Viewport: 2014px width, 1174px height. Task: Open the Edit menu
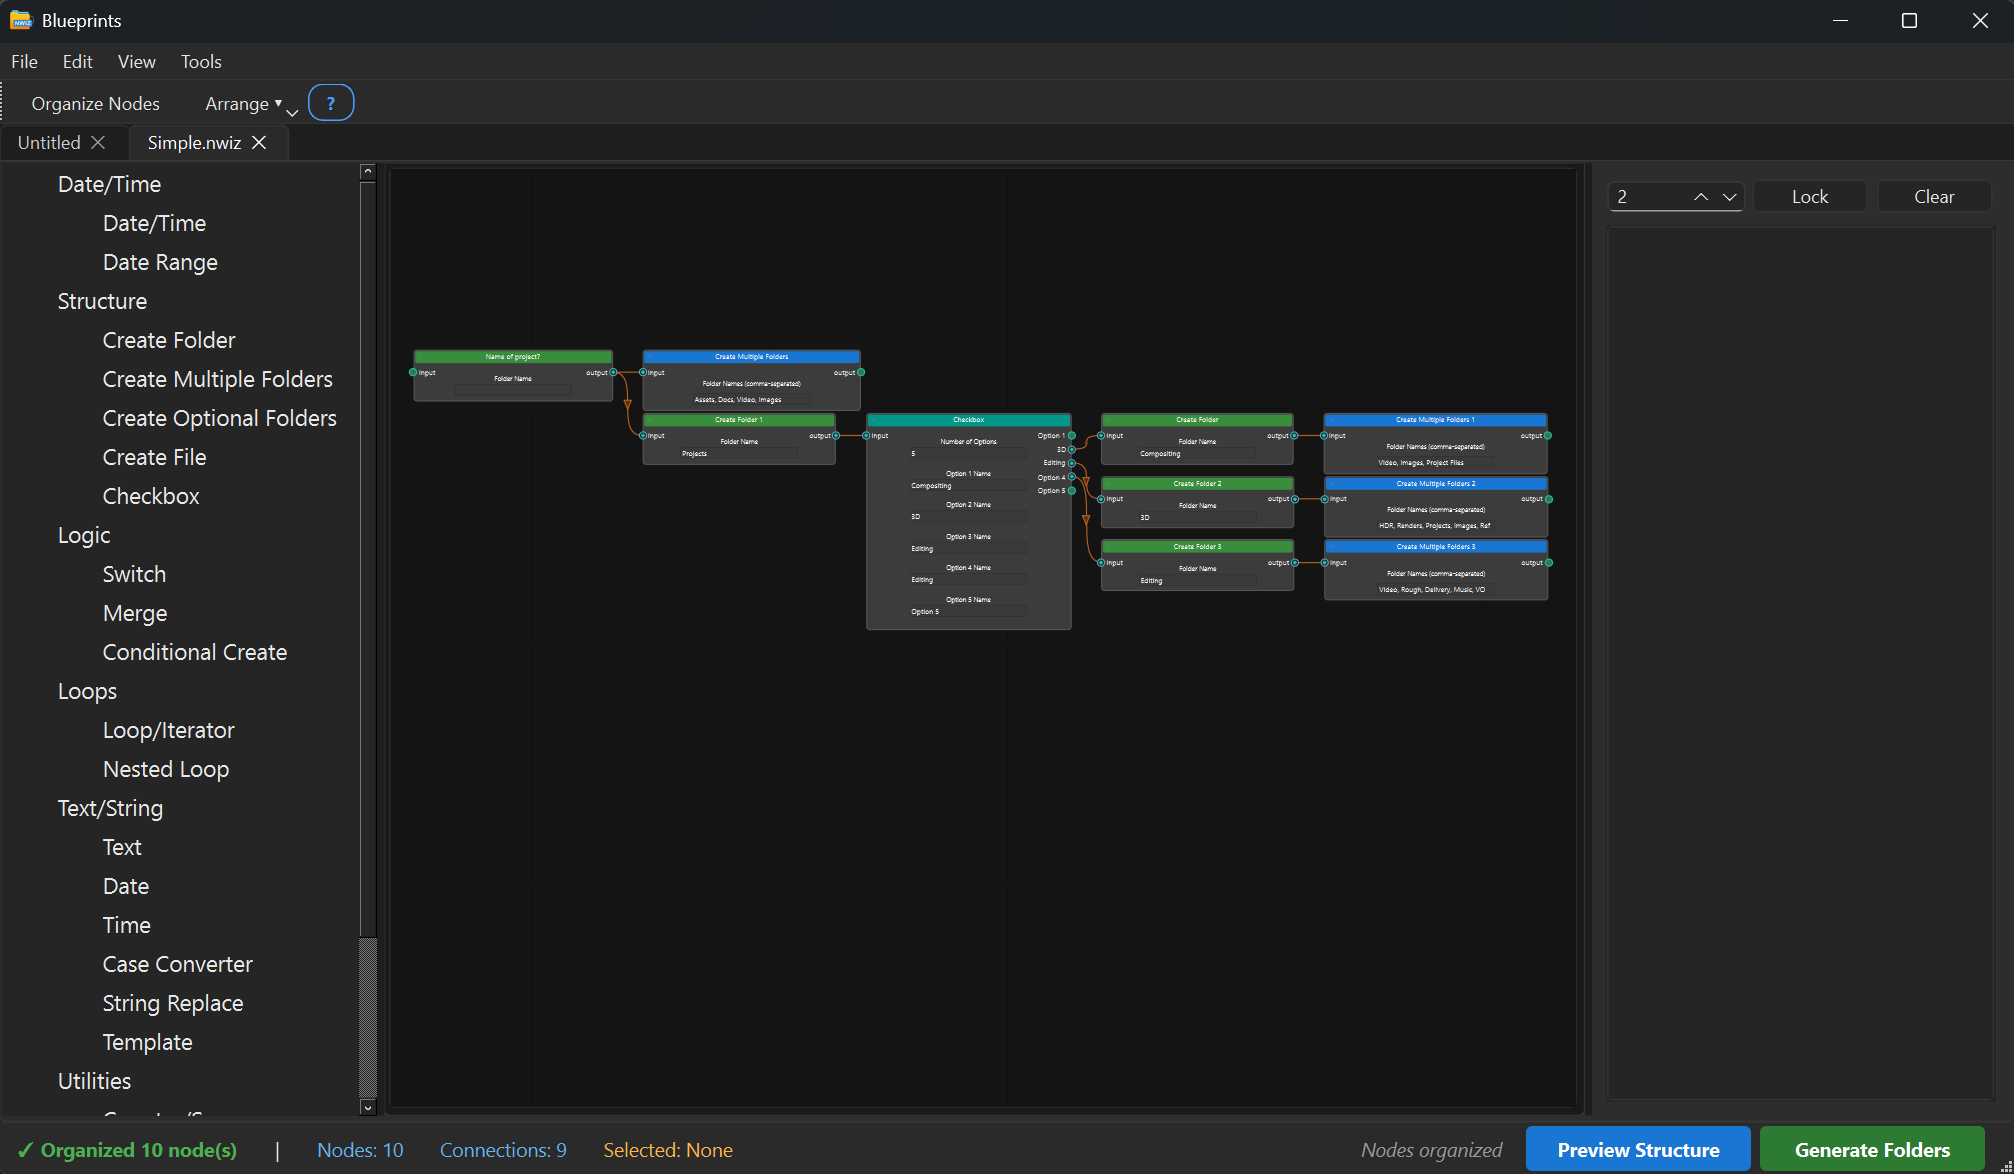[x=77, y=61]
